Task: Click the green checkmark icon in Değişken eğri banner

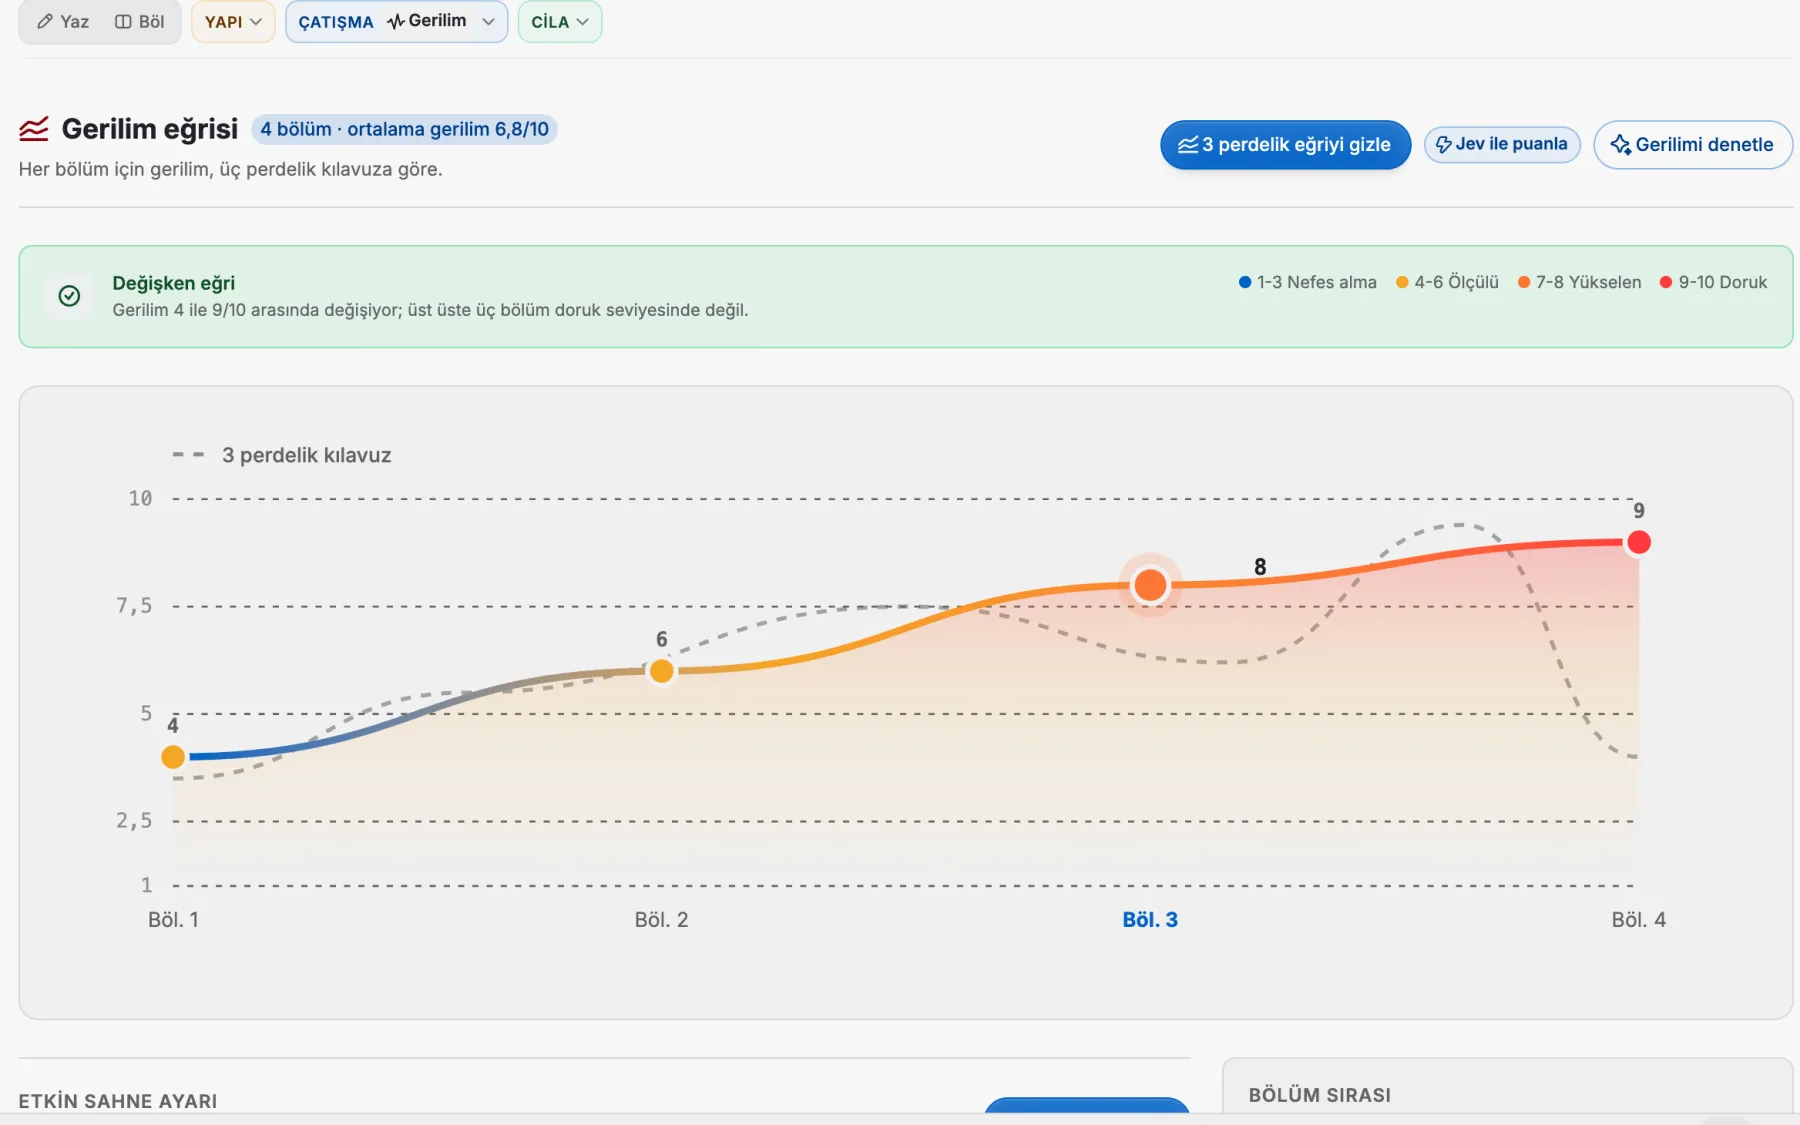Action: 69,296
